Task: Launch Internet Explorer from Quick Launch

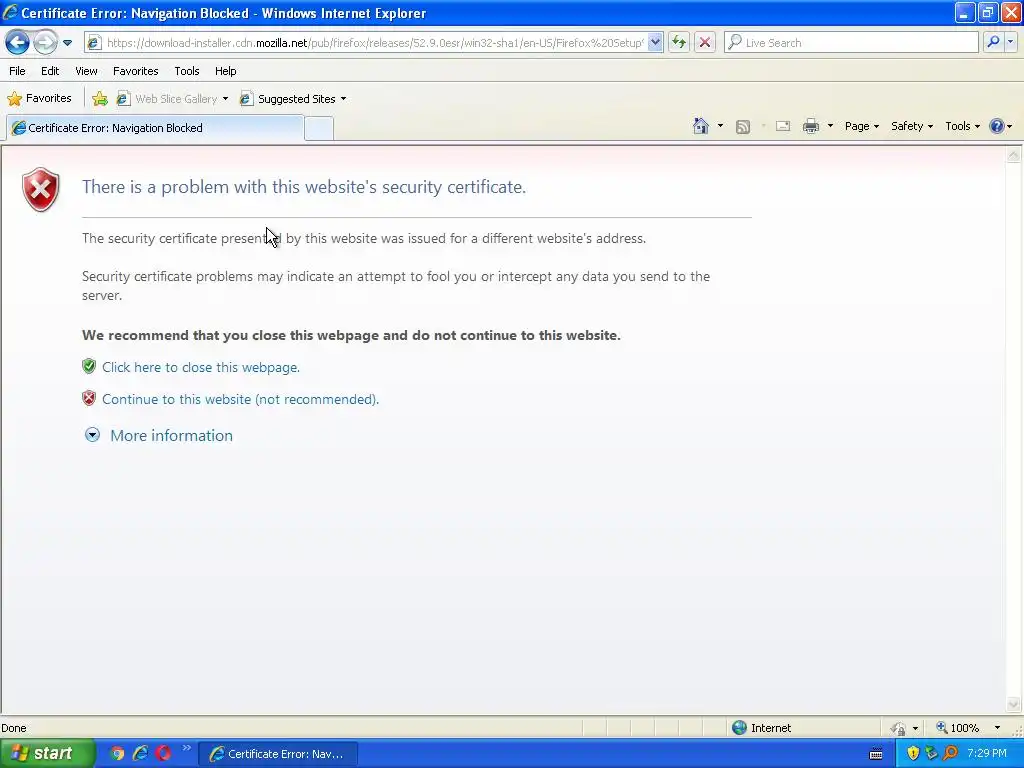Action: (x=140, y=754)
